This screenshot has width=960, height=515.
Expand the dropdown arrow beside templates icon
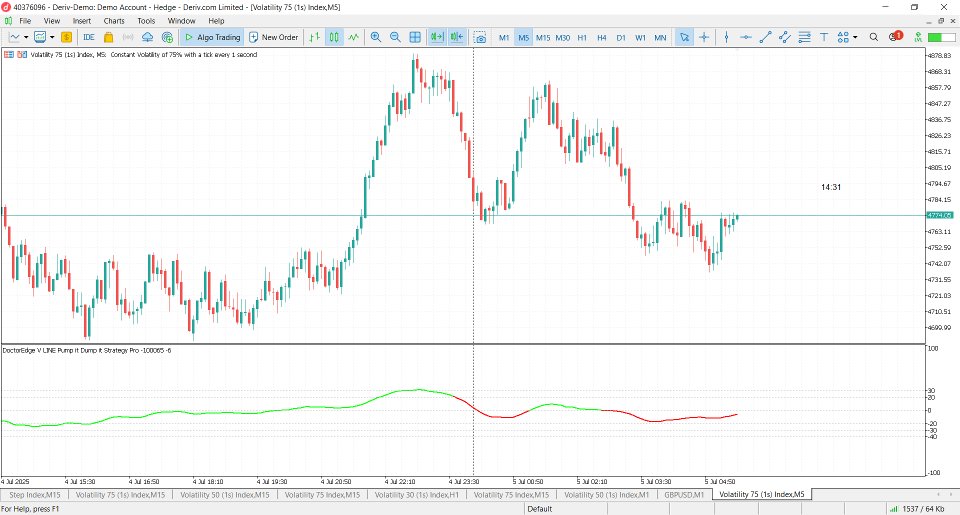[52, 37]
